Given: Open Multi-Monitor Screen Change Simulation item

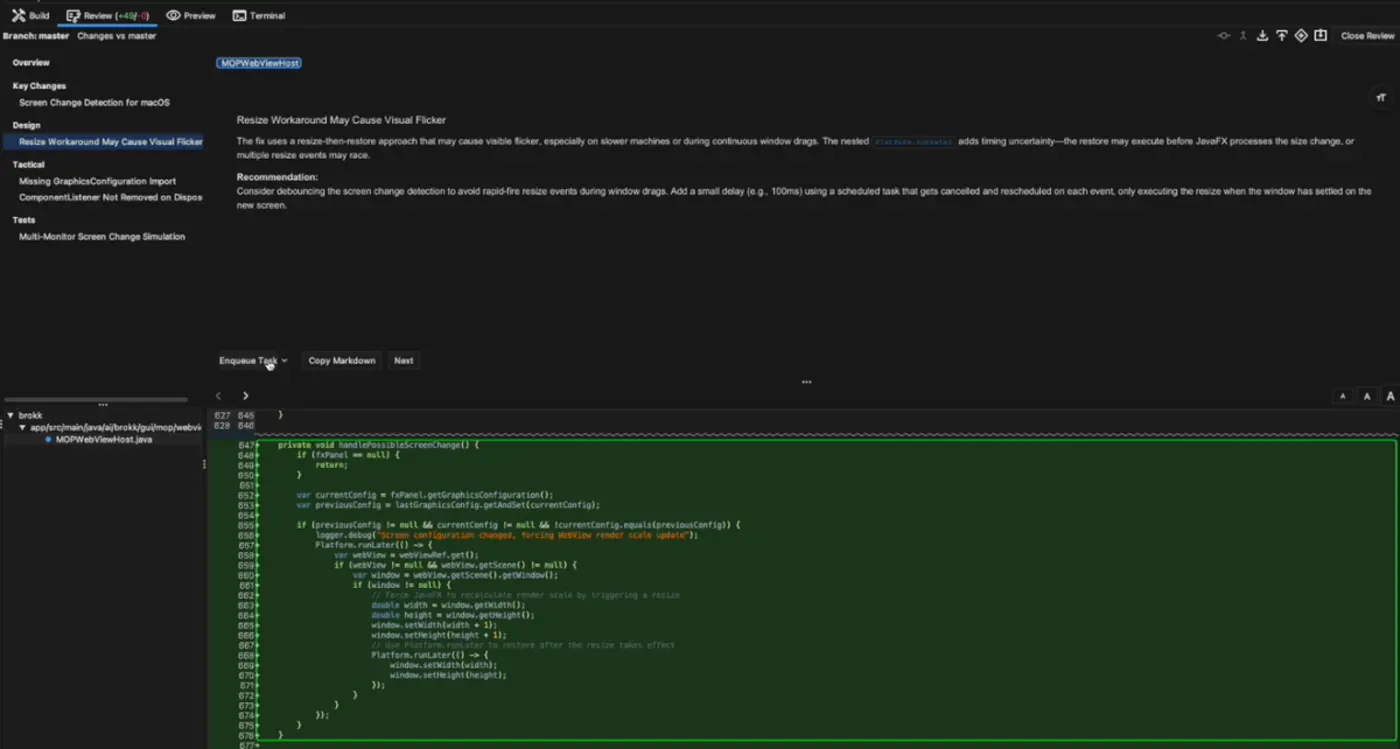Looking at the screenshot, I should pyautogui.click(x=102, y=237).
